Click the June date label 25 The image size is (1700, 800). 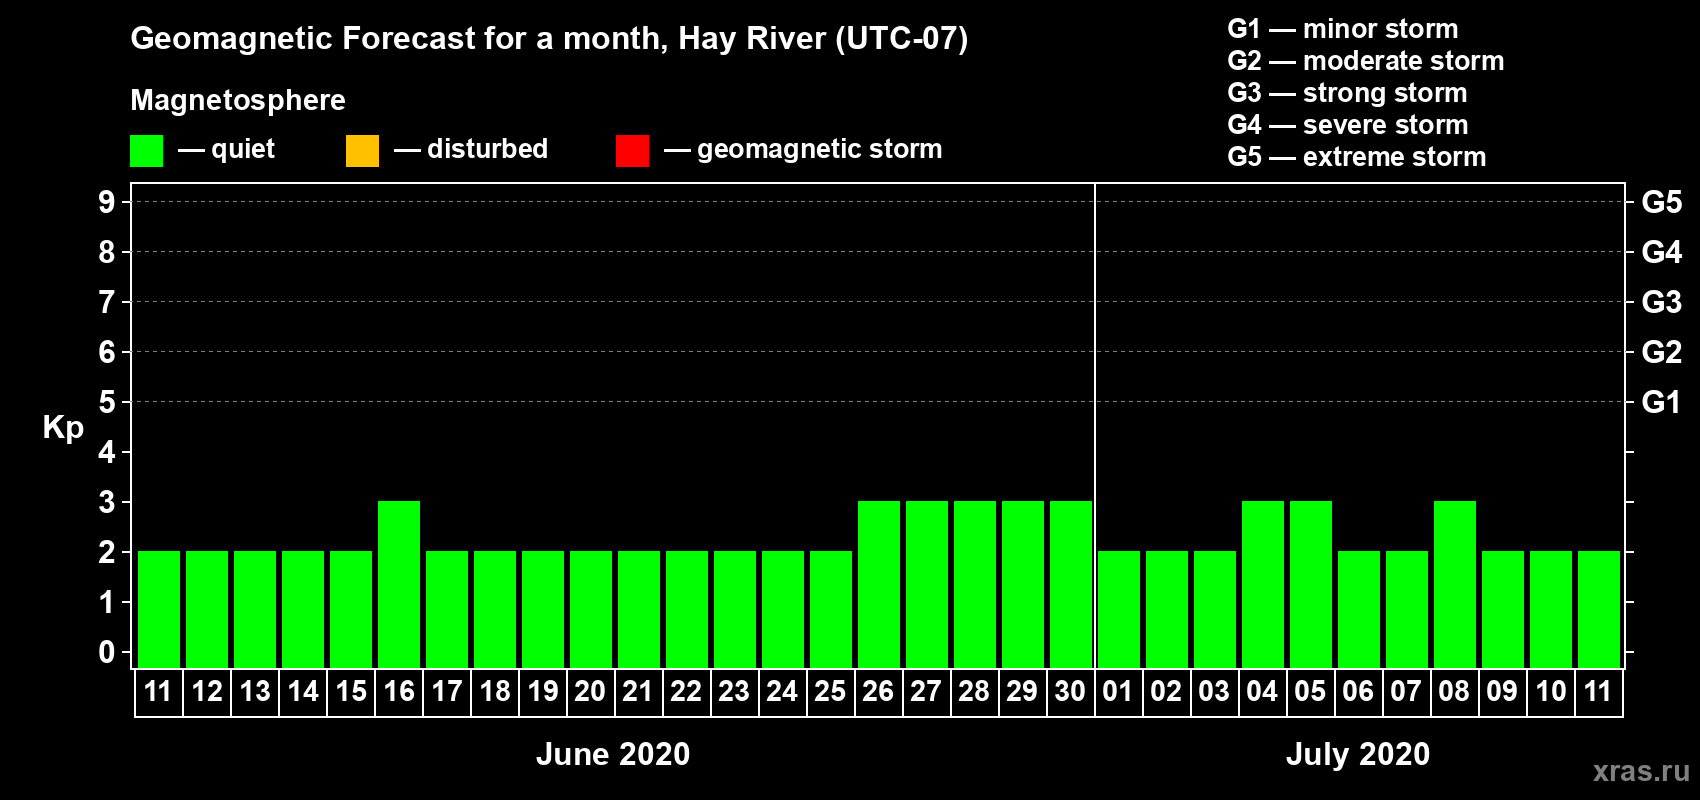click(830, 691)
